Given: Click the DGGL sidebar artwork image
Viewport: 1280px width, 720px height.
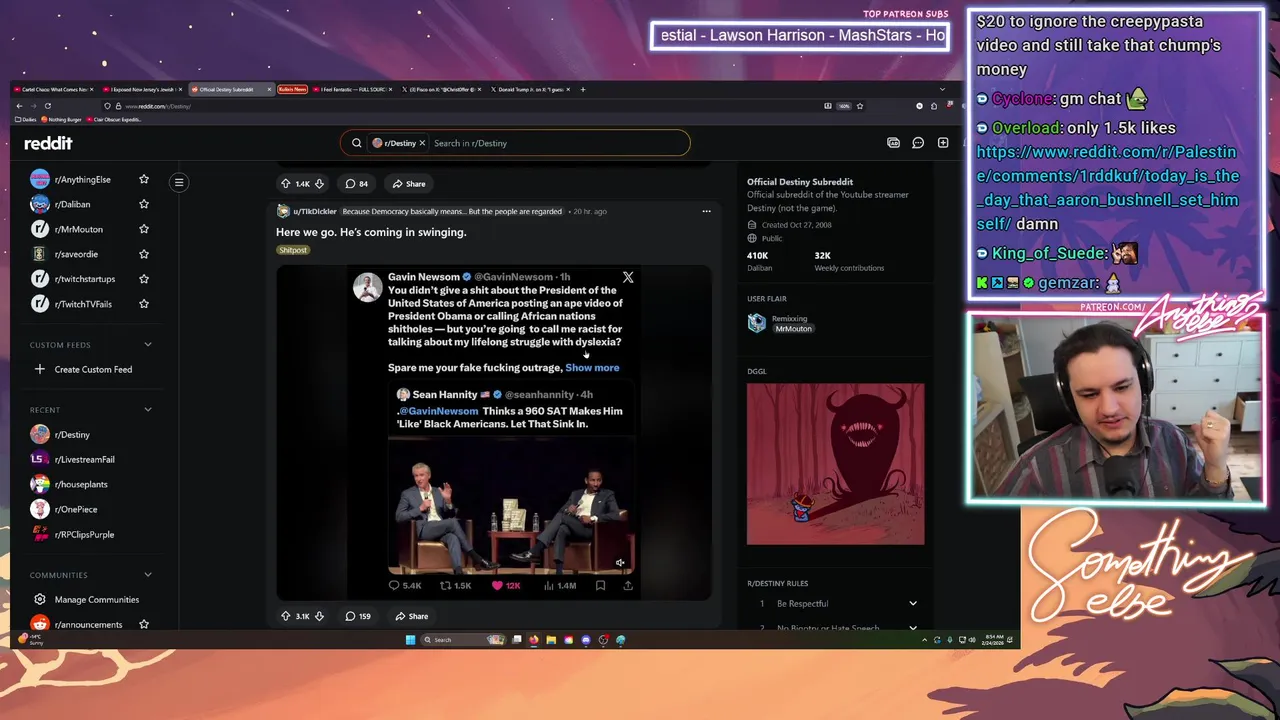Looking at the screenshot, I should pyautogui.click(x=835, y=464).
